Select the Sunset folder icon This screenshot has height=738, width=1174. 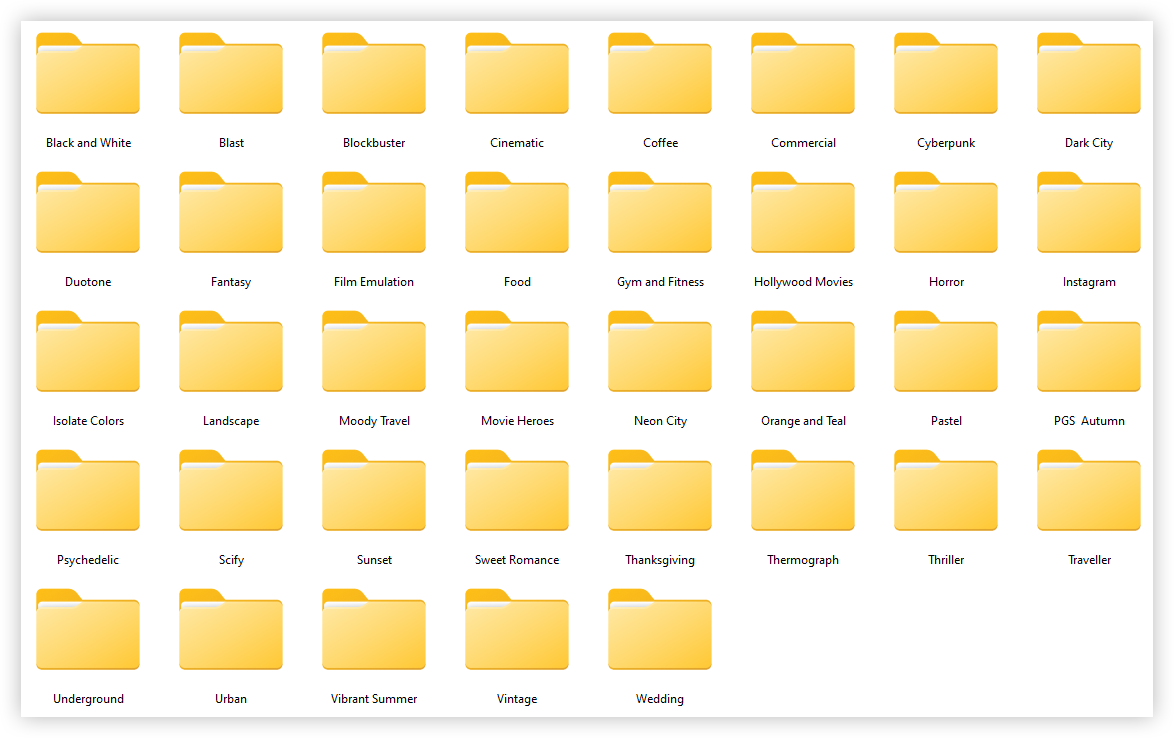[x=374, y=491]
